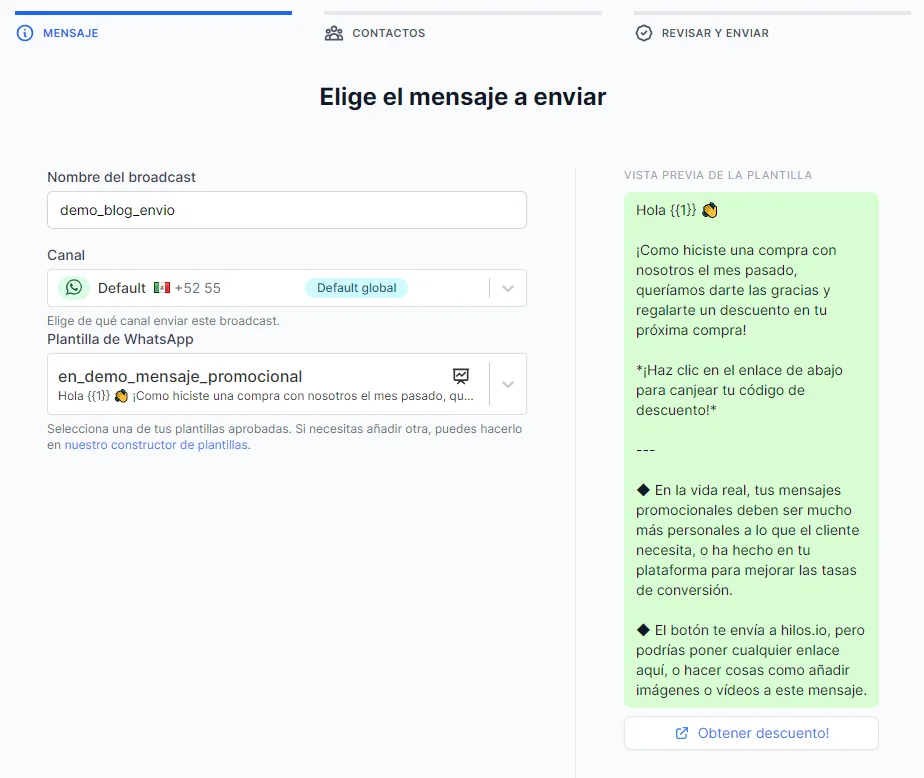Click the template media preview icon

(x=461, y=377)
